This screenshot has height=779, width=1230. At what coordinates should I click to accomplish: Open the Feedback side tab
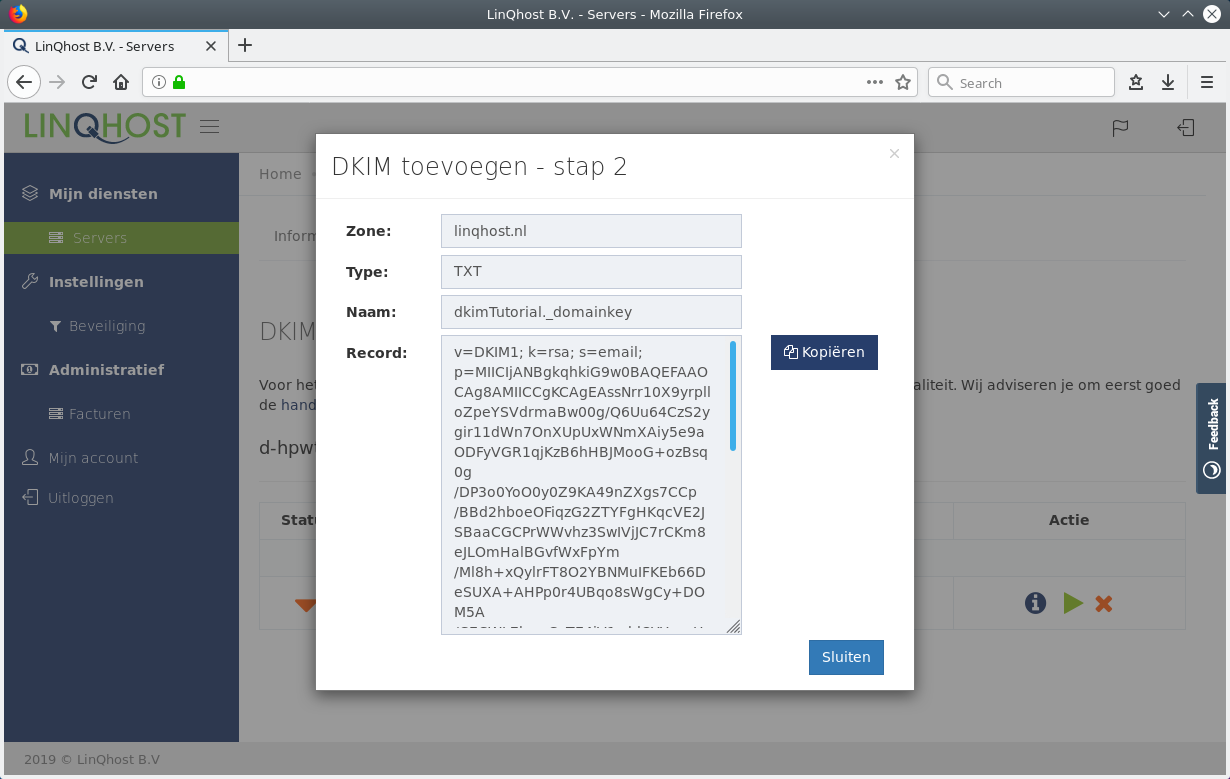point(1212,438)
